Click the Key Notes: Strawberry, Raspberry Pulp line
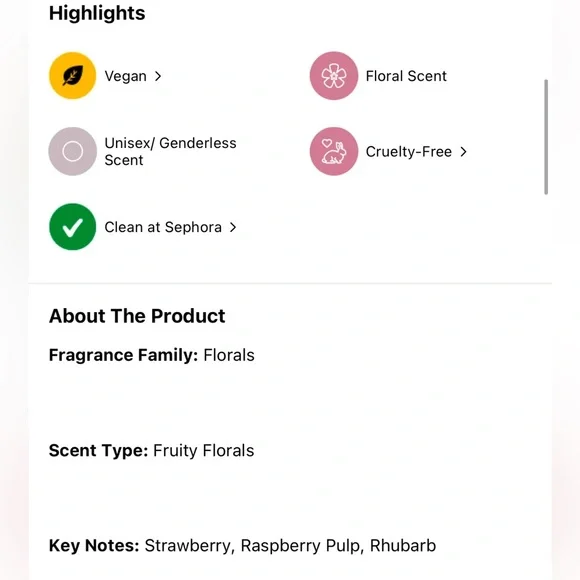580x580 pixels. tap(242, 546)
